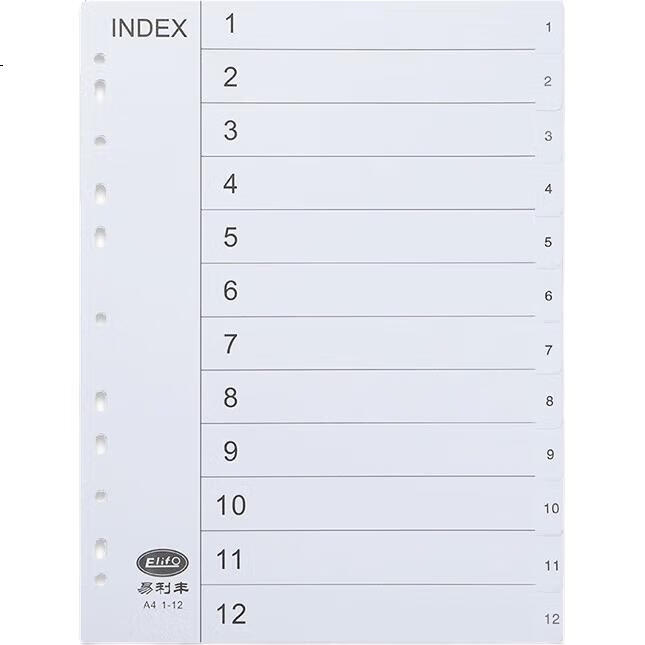The height and width of the screenshot is (645, 645).
Task: Click the large number 12 index row
Action: pos(368,614)
